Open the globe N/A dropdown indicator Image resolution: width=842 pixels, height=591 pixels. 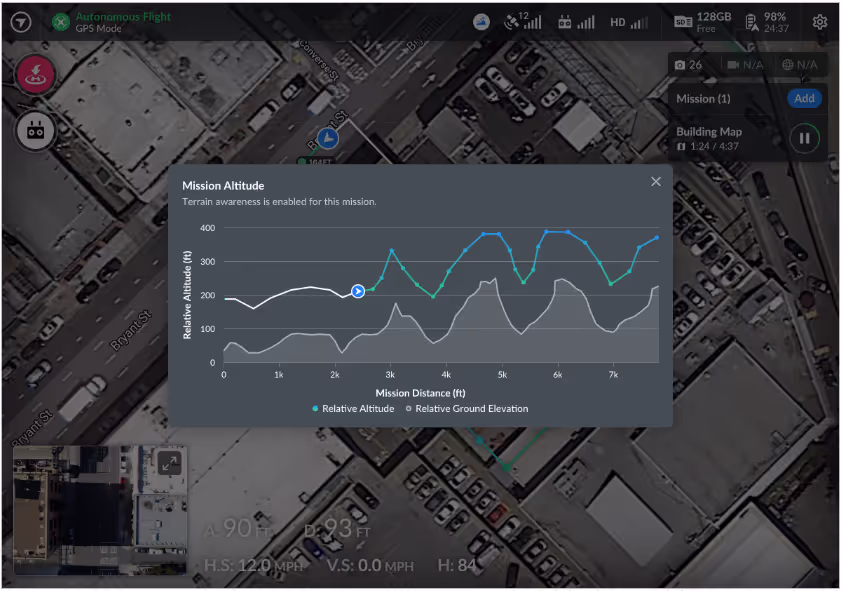798,64
